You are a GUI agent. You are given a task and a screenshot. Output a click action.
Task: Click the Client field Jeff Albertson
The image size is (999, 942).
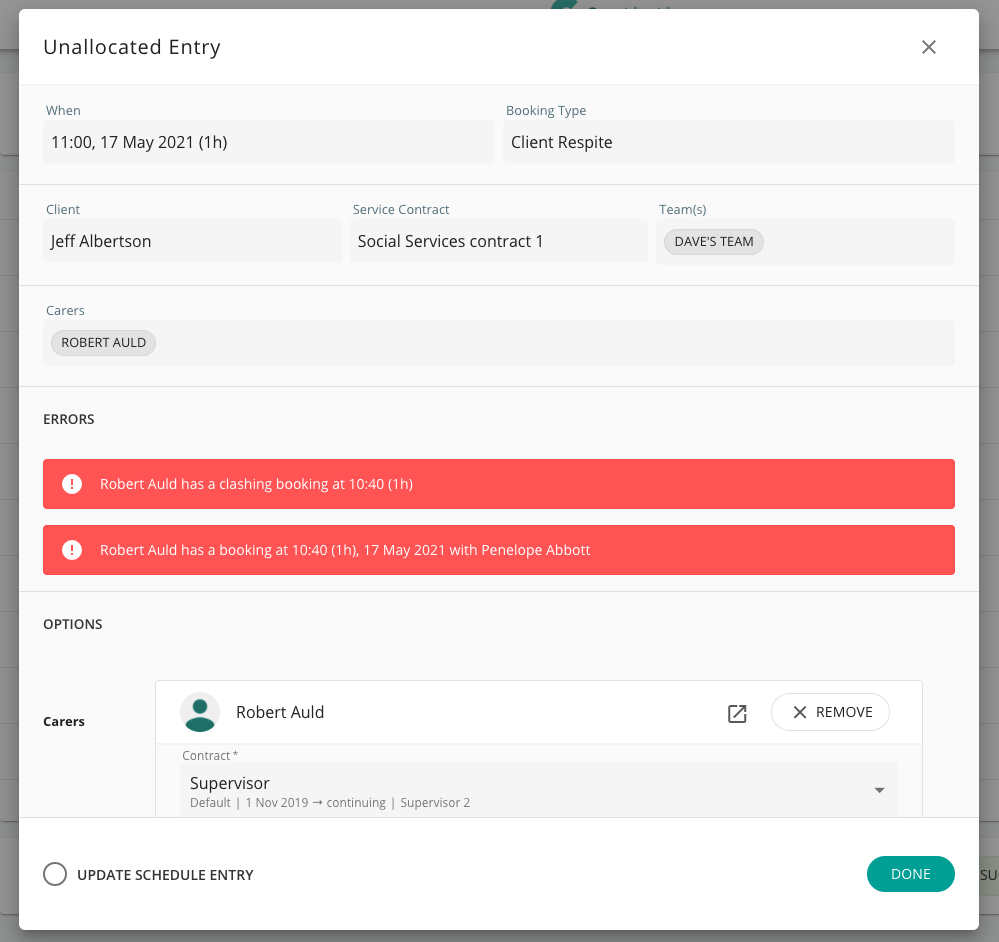(x=192, y=241)
